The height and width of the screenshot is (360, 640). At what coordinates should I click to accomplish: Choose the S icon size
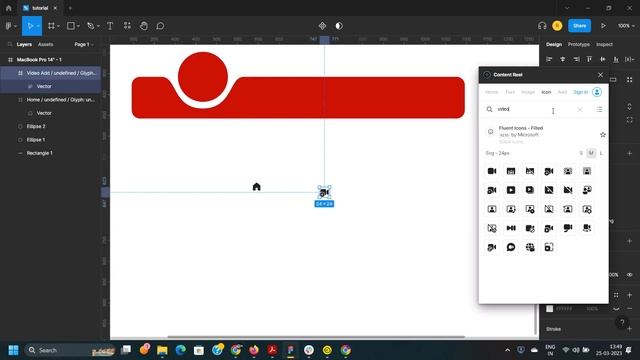[x=581, y=153]
